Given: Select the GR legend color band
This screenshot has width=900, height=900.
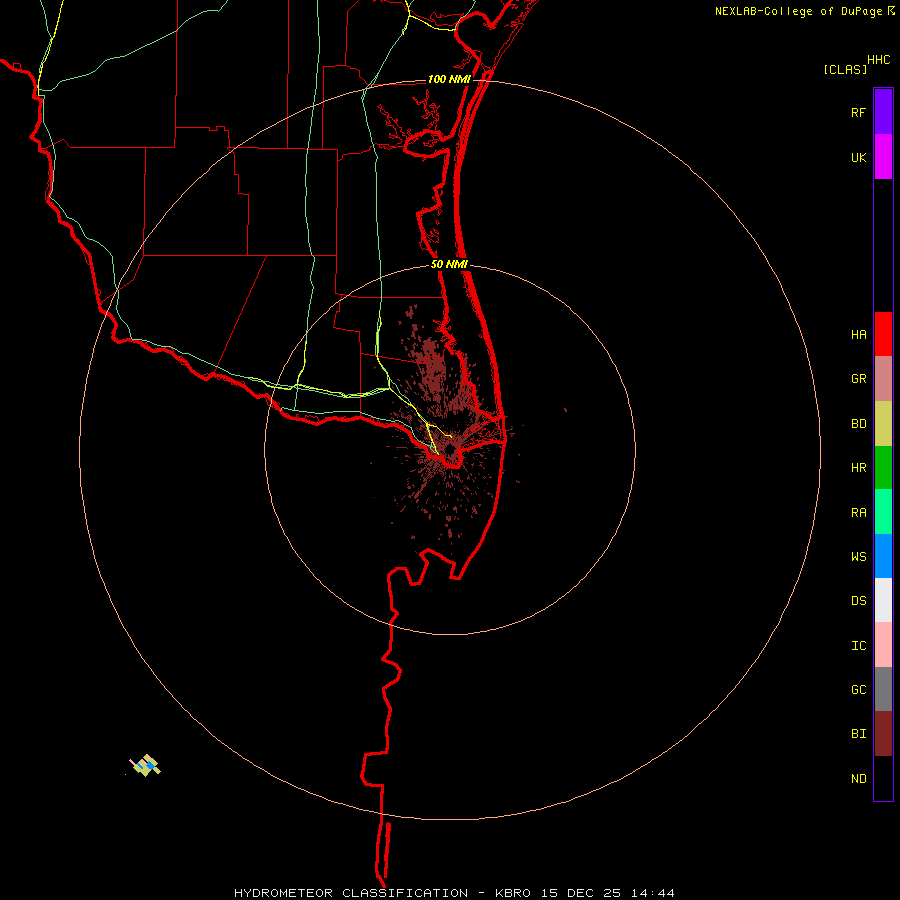Looking at the screenshot, I should [x=883, y=379].
